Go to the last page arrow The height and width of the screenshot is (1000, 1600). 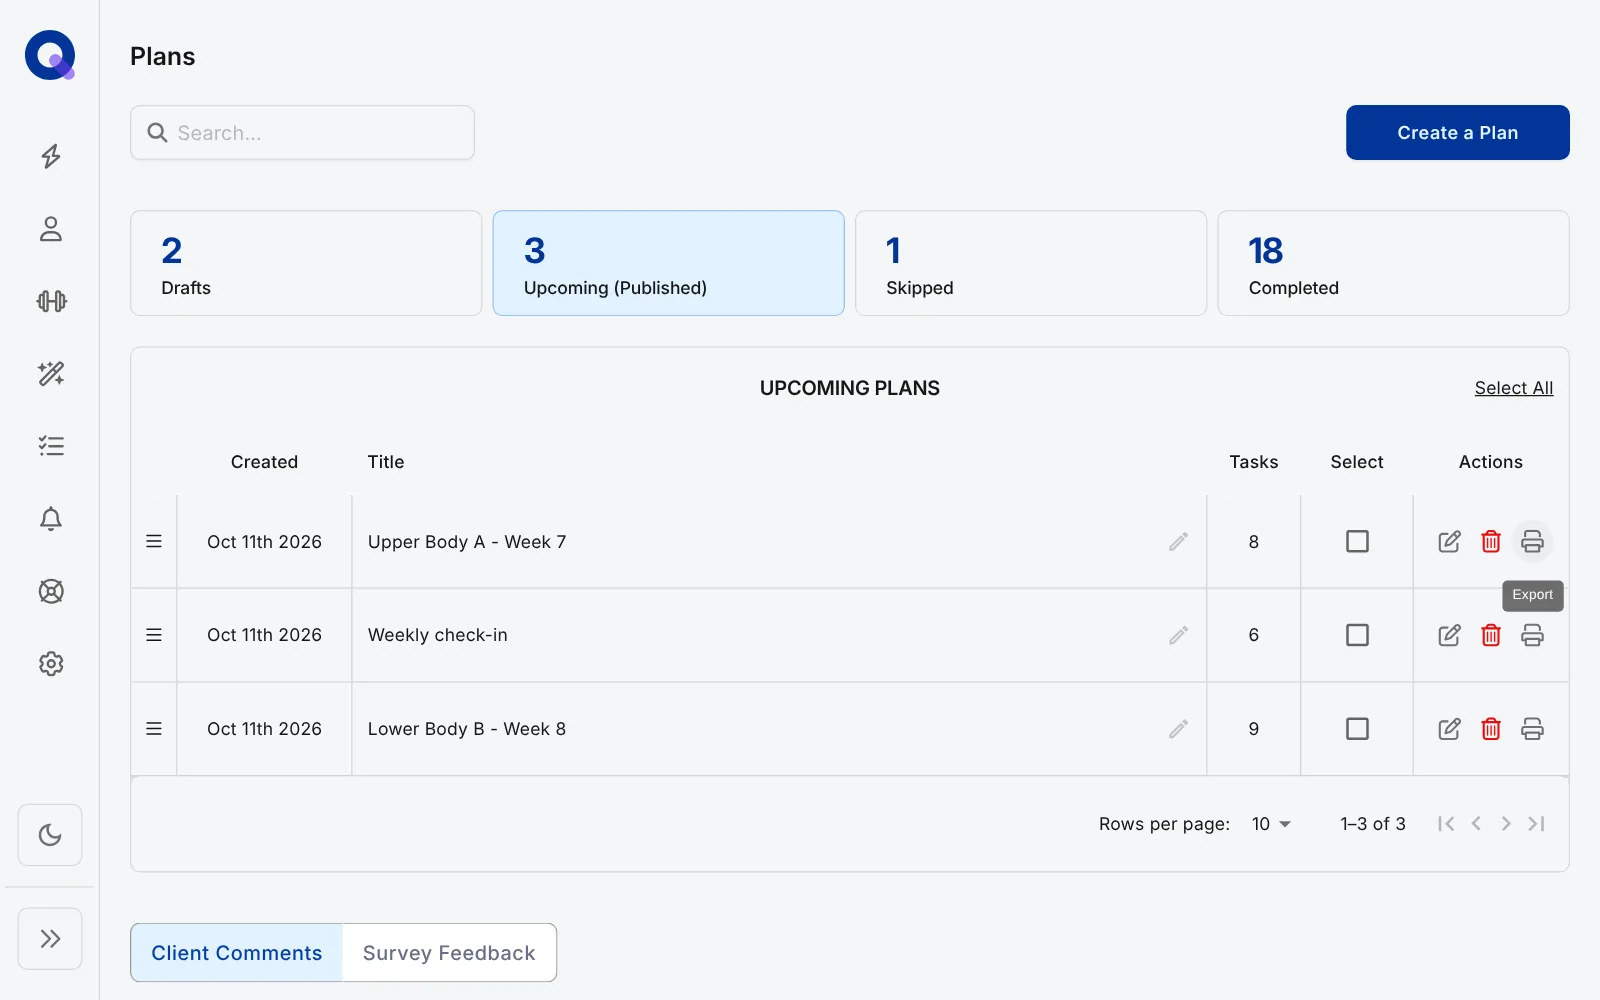point(1537,824)
